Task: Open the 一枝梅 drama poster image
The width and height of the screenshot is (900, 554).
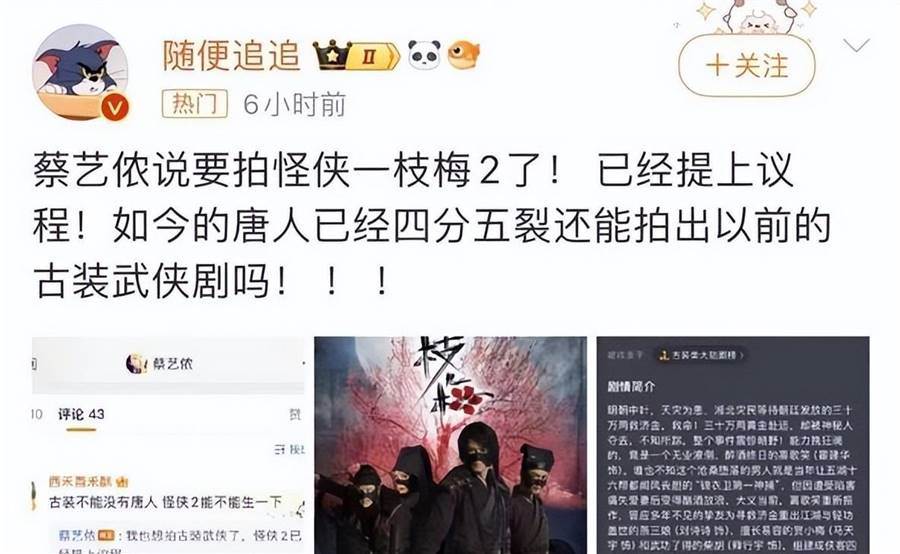Action: (x=451, y=445)
